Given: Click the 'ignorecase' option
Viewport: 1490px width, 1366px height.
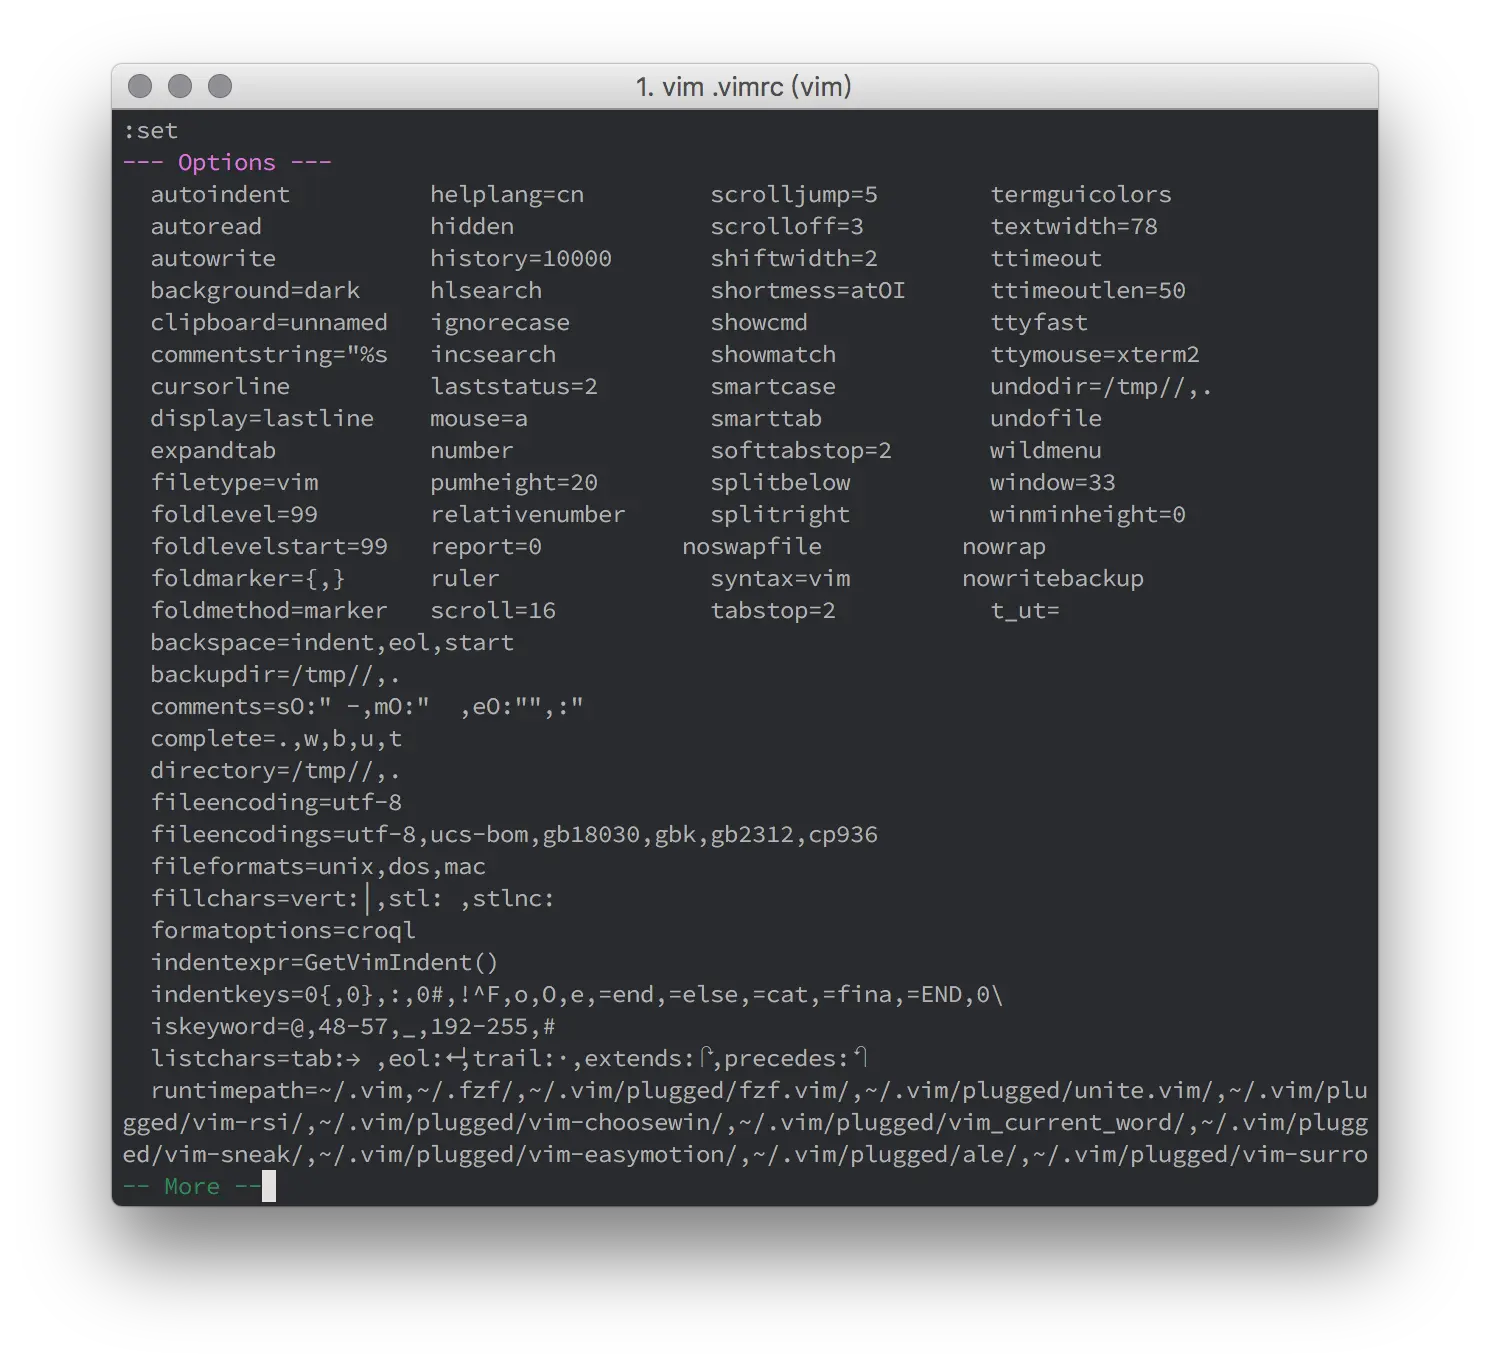Looking at the screenshot, I should [x=500, y=323].
